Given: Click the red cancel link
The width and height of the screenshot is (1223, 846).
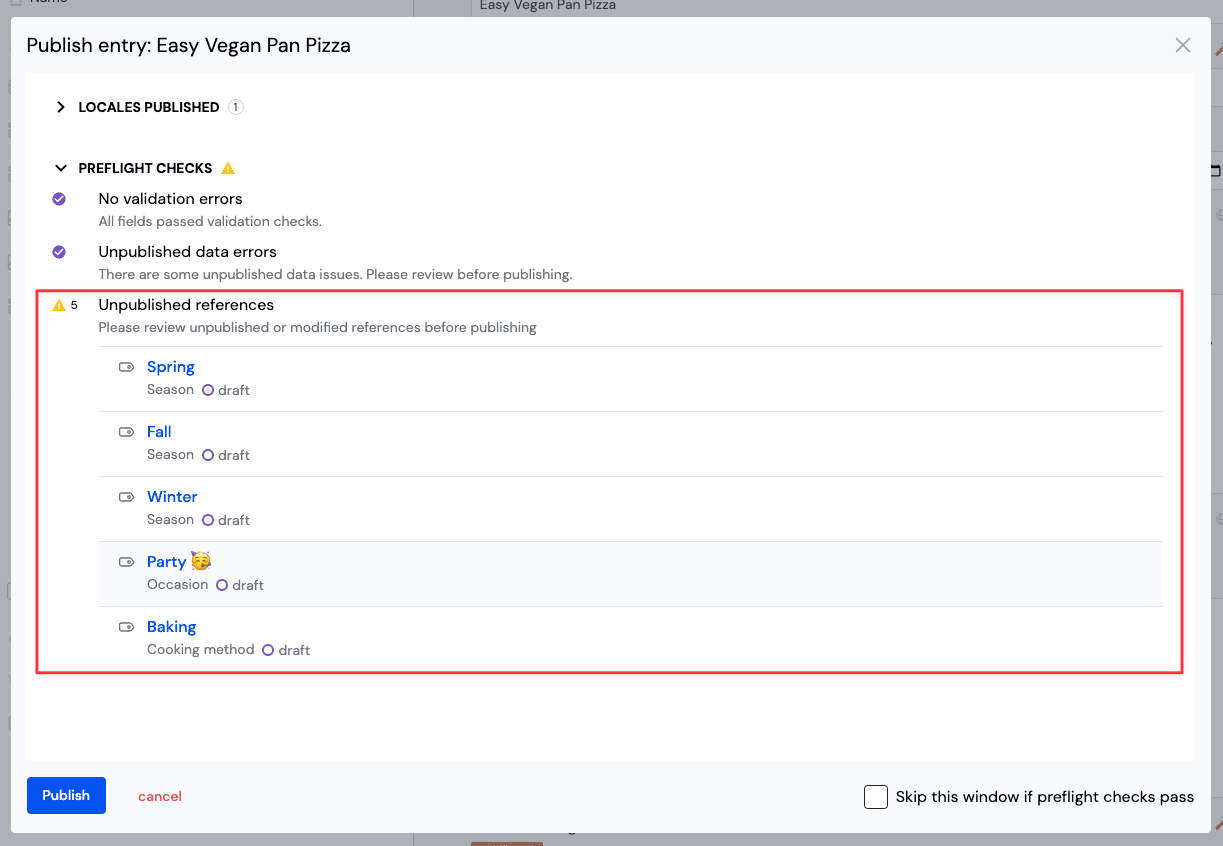Looking at the screenshot, I should [160, 796].
